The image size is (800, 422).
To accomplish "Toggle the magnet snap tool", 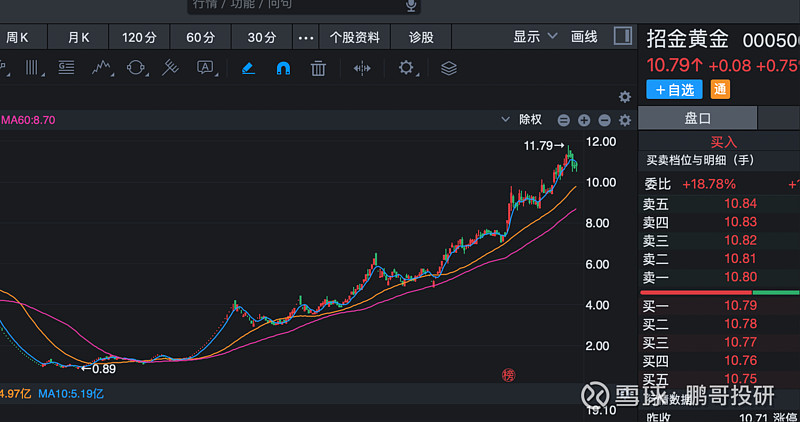I will click(283, 68).
